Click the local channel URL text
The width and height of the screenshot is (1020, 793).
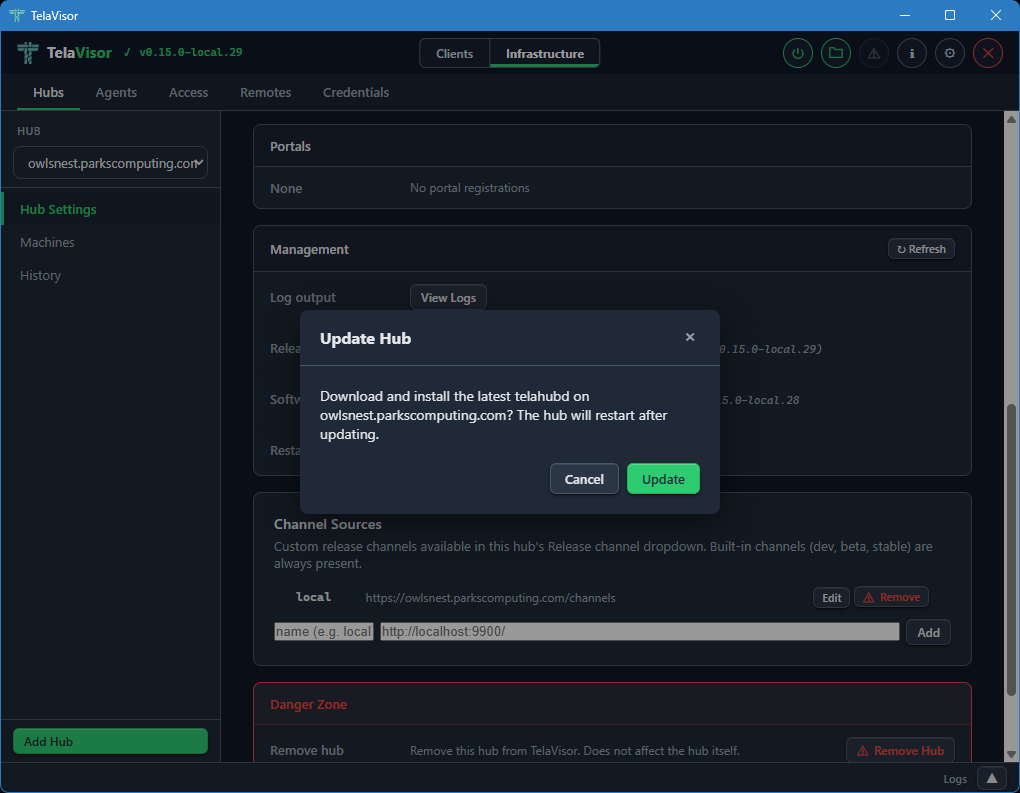point(490,597)
